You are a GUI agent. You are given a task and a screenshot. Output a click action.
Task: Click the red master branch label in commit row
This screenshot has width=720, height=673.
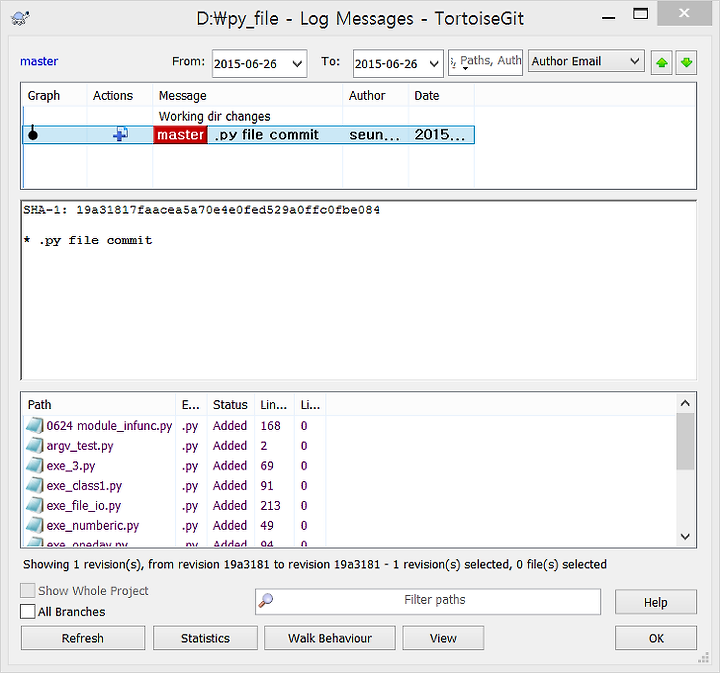coord(180,135)
